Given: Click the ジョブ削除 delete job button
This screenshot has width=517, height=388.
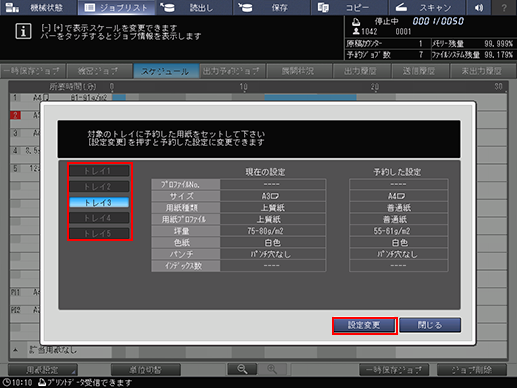Looking at the screenshot, I should pos(472,370).
